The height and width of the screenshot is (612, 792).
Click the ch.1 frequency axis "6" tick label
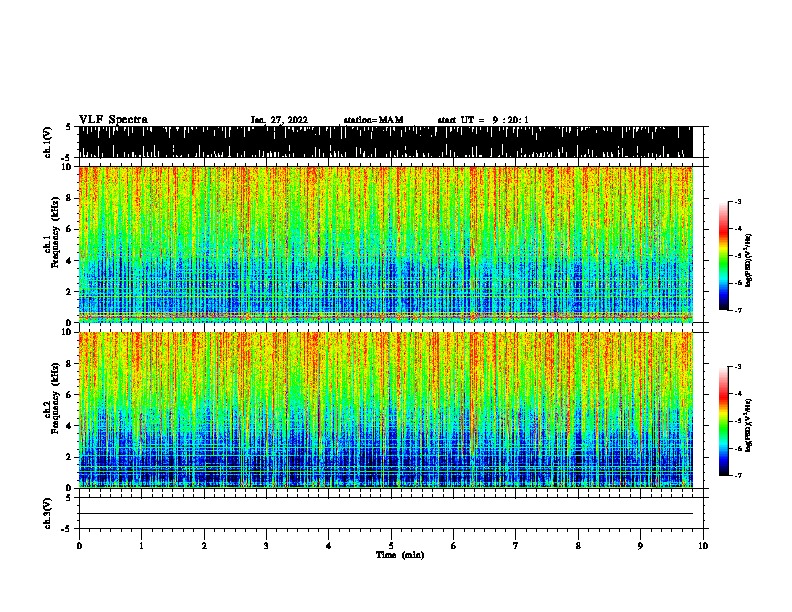[69, 229]
